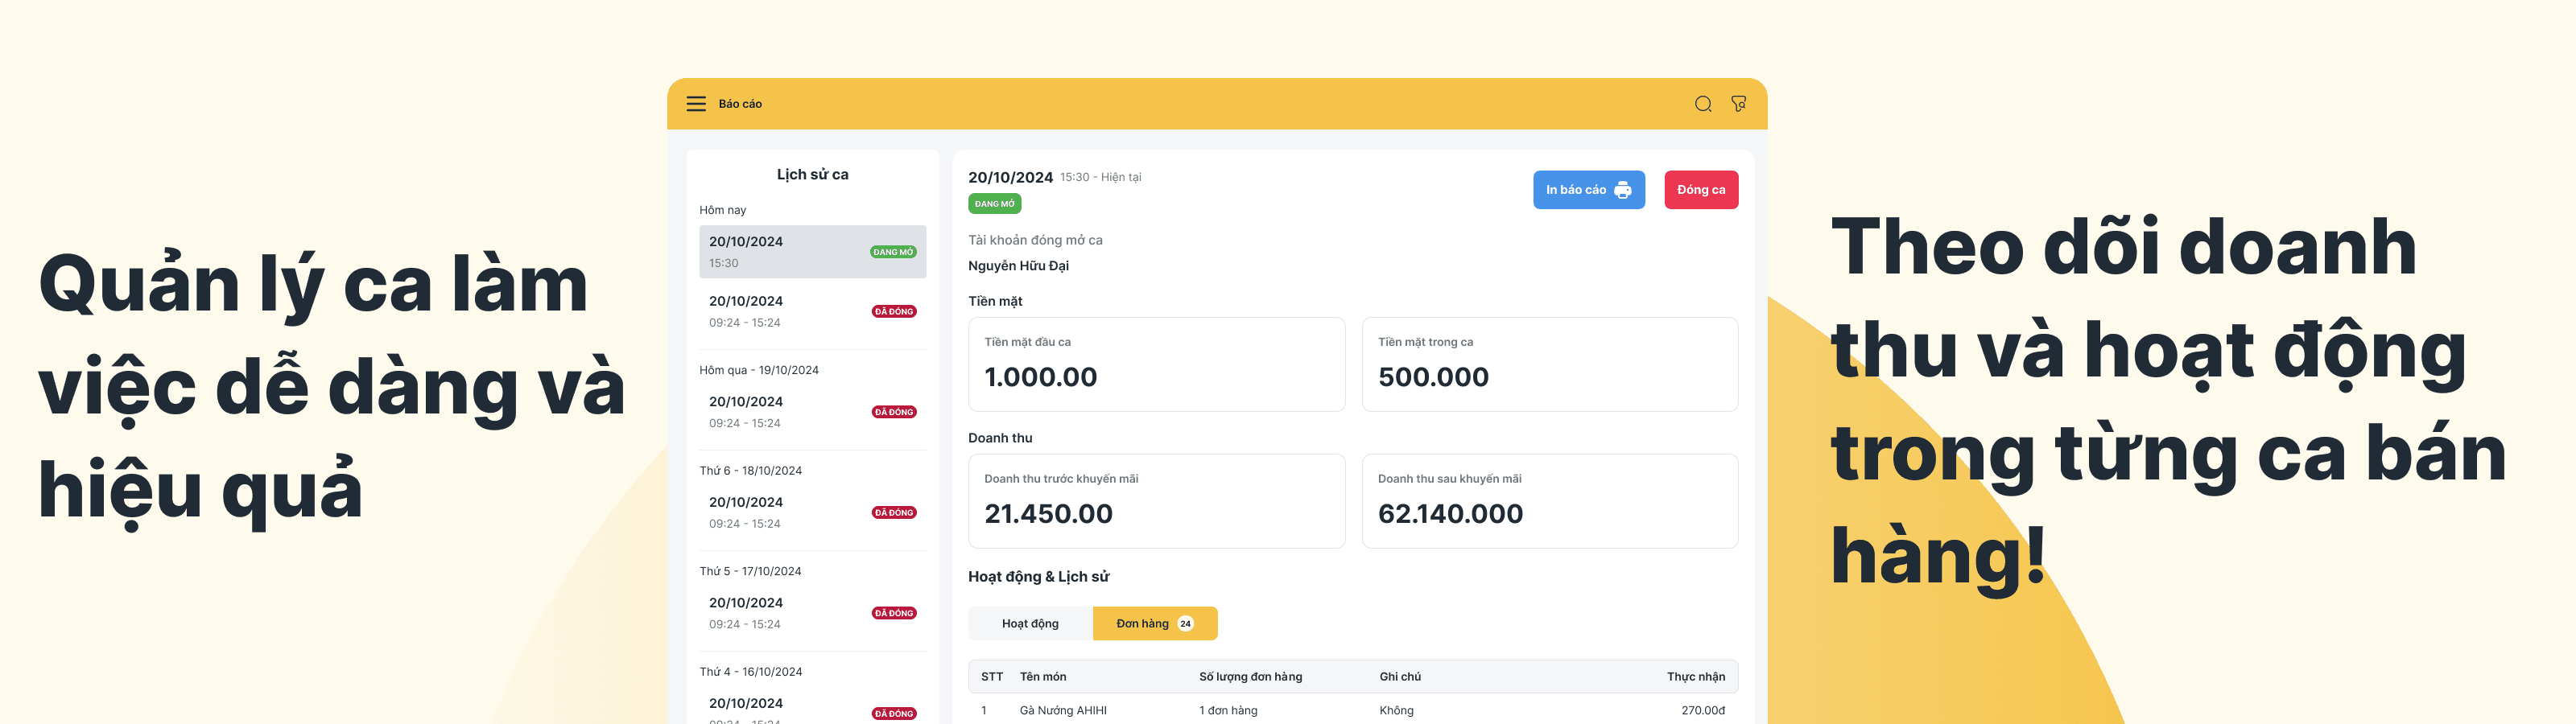The width and height of the screenshot is (2576, 724).
Task: Select today's closed shift 09:24 - 15:24
Action: [x=812, y=311]
